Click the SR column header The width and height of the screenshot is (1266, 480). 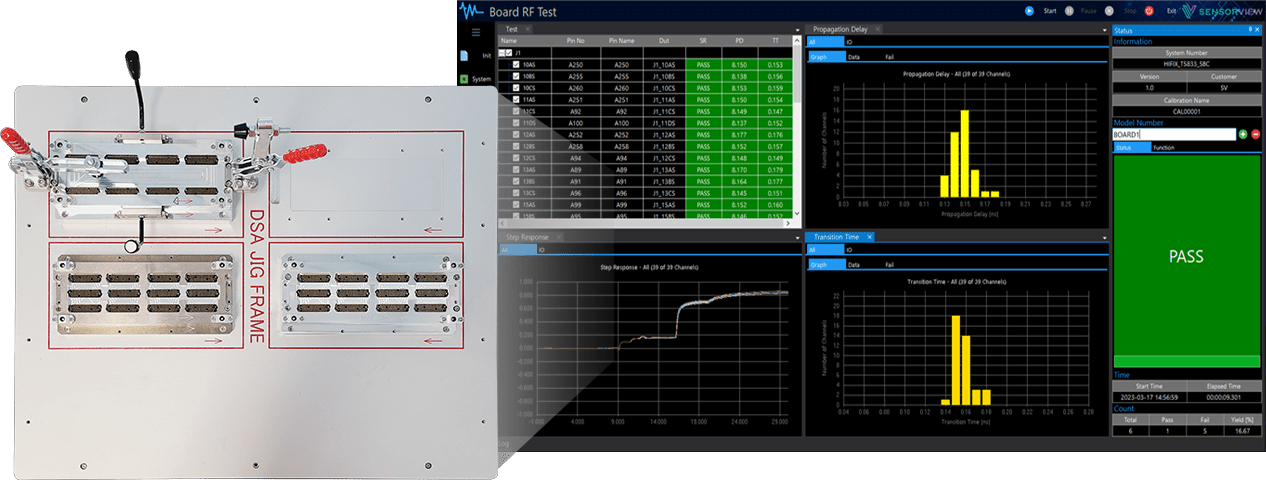pyautogui.click(x=703, y=41)
